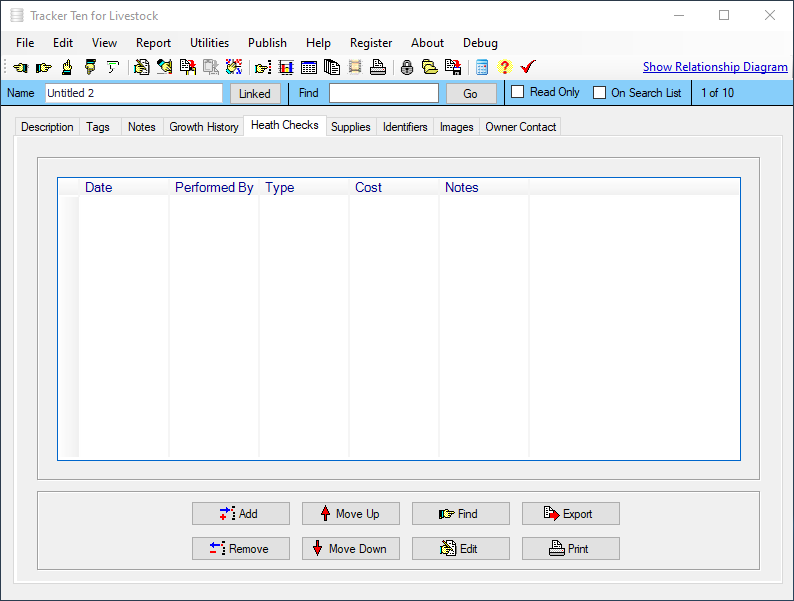Click the film strip toolbar icon
The height and width of the screenshot is (601, 794).
tap(355, 67)
